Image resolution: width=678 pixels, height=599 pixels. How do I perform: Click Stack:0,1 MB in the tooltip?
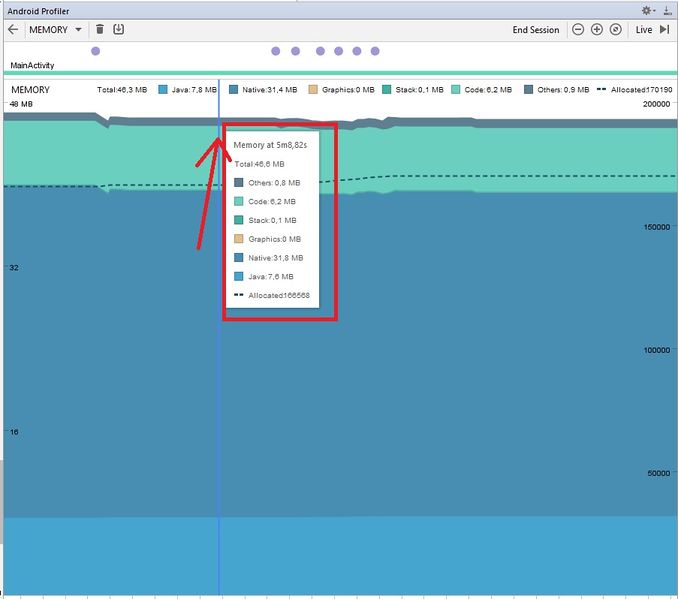coord(265,220)
